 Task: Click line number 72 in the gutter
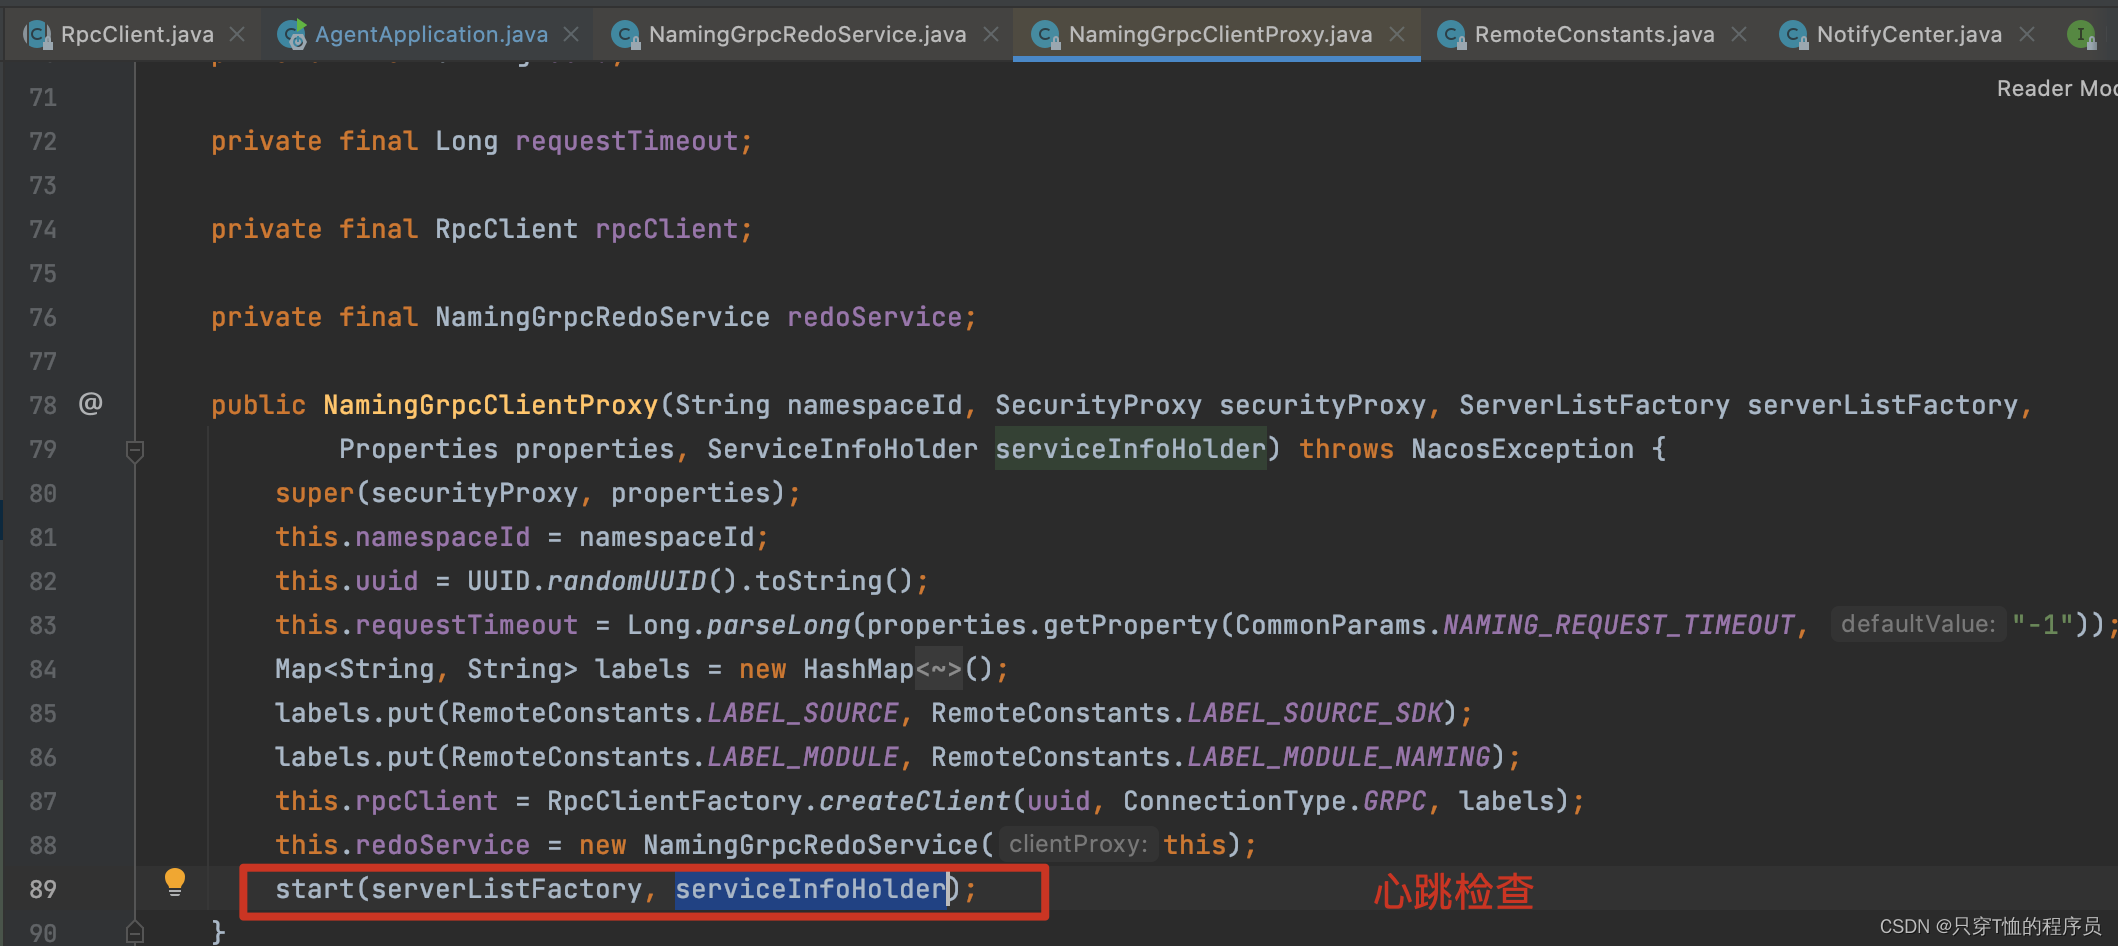tap(43, 141)
